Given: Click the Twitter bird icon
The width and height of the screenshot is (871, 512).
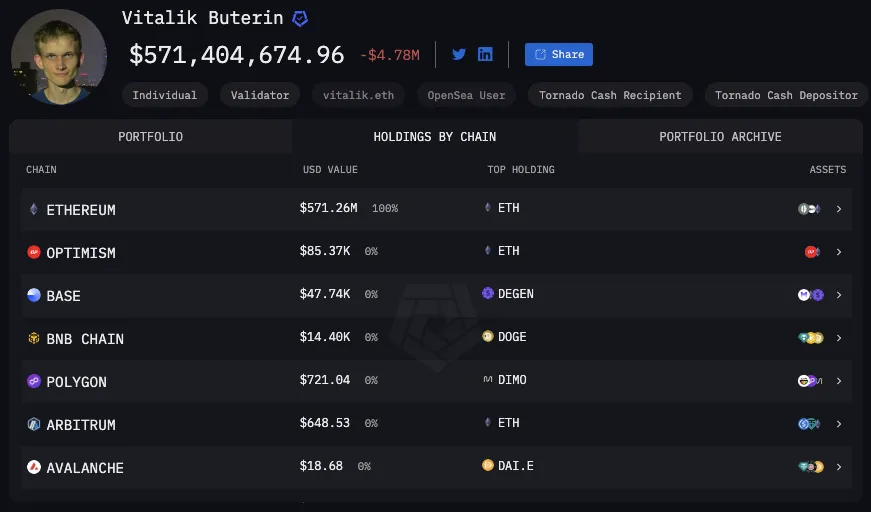Looking at the screenshot, I should click(x=459, y=54).
